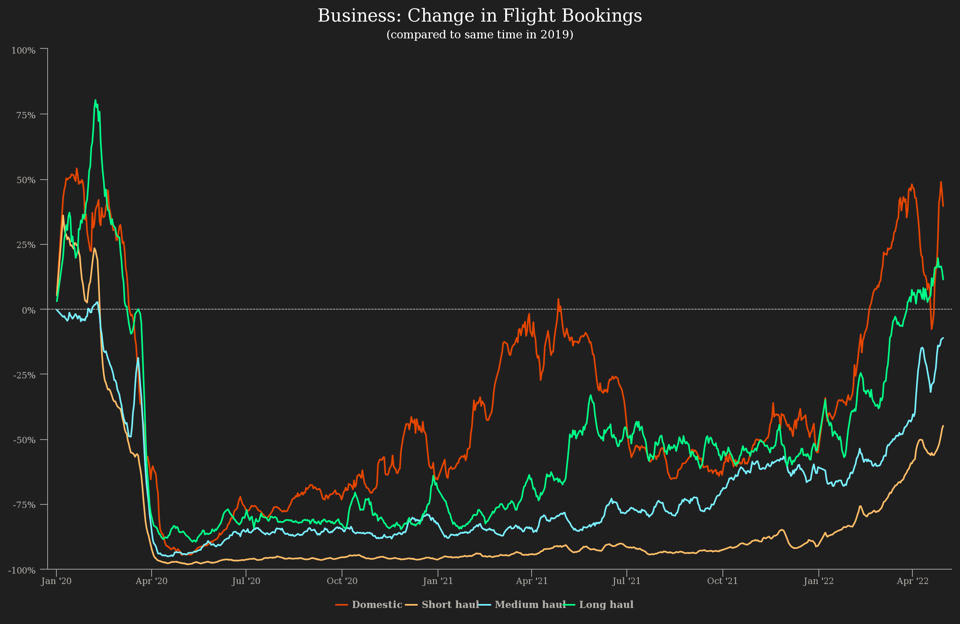Screen dimensions: 960x624
Task: Toggle the Medium haul legend entry
Action: click(530, 605)
